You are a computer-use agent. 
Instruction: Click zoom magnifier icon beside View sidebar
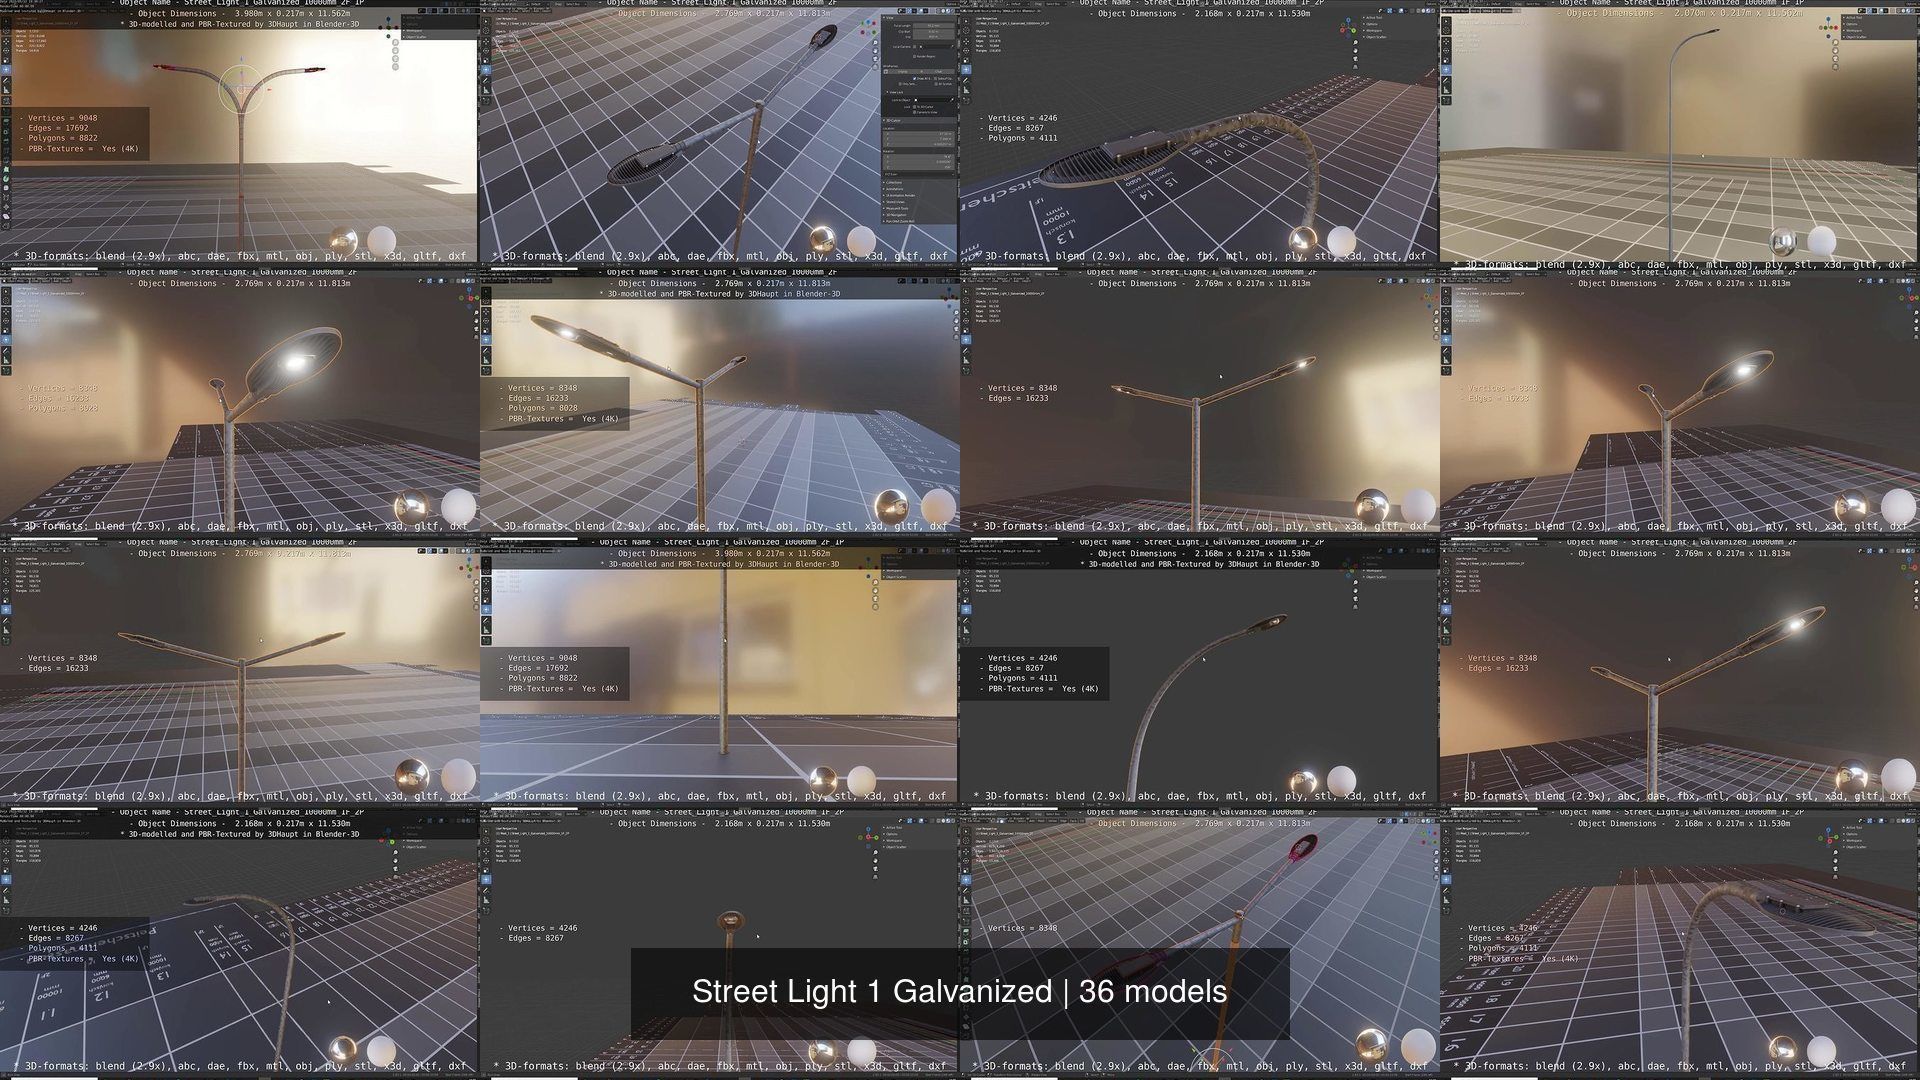coord(875,43)
